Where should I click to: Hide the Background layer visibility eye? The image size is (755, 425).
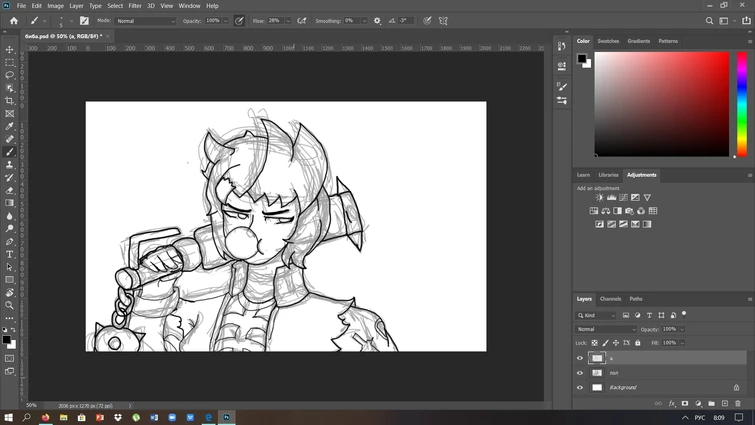click(x=580, y=387)
